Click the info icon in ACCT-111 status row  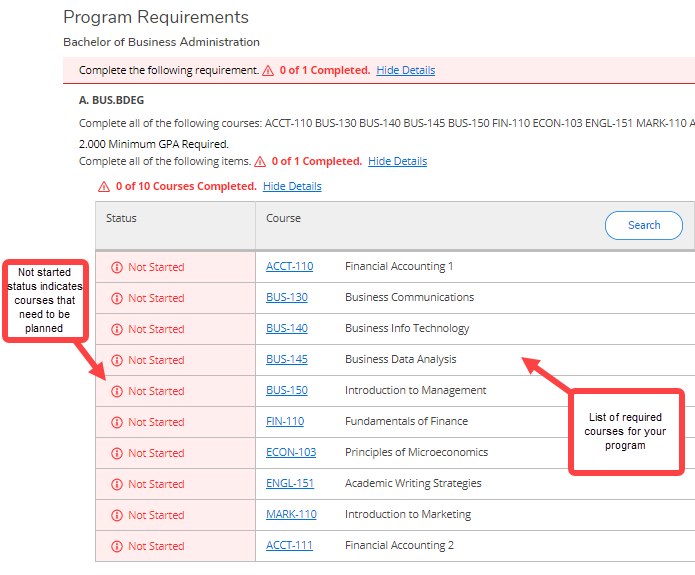coord(117,547)
